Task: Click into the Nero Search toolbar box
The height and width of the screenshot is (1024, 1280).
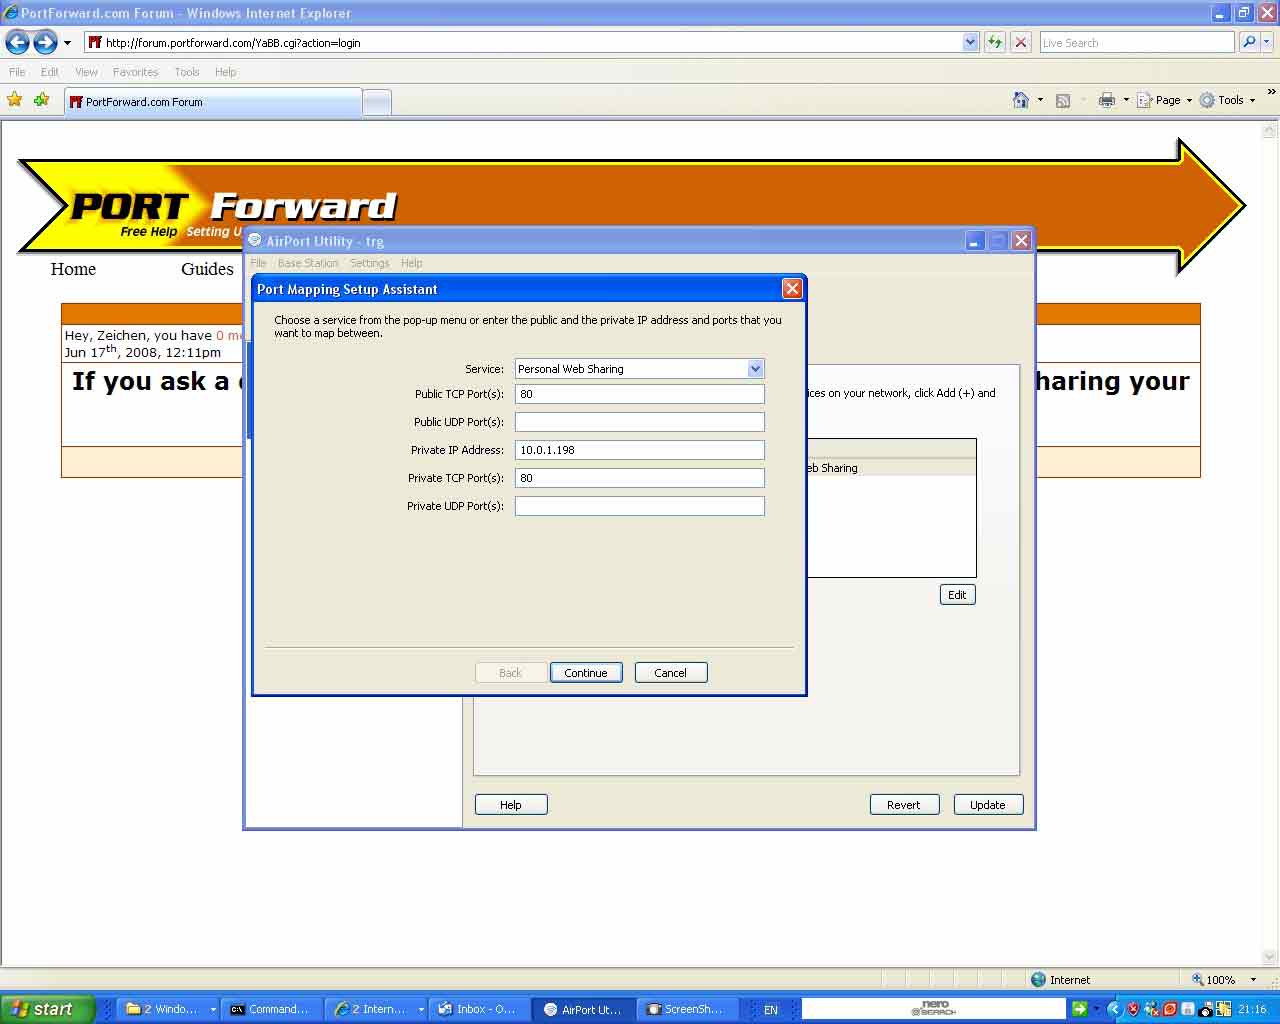Action: coord(933,1010)
